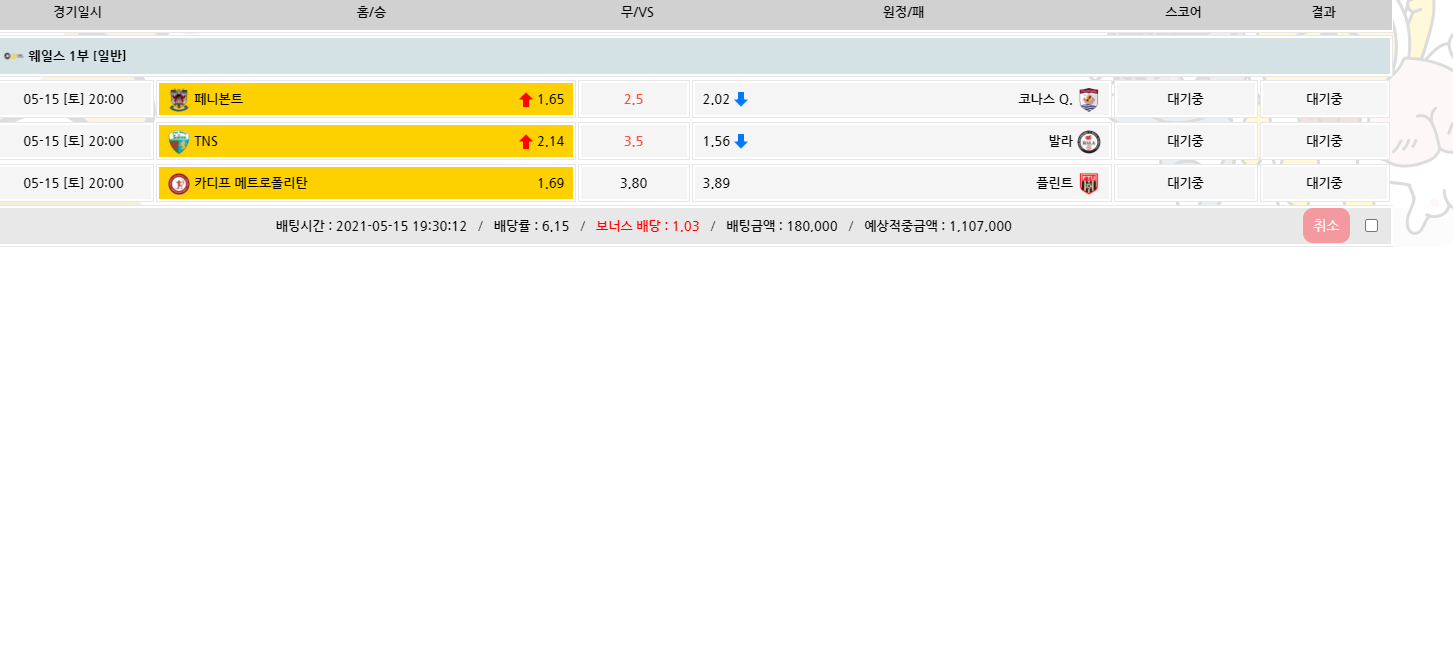Image resolution: width=1453 pixels, height=648 pixels.
Task: Click the 2.5 handicap value cell
Action: [x=633, y=99]
